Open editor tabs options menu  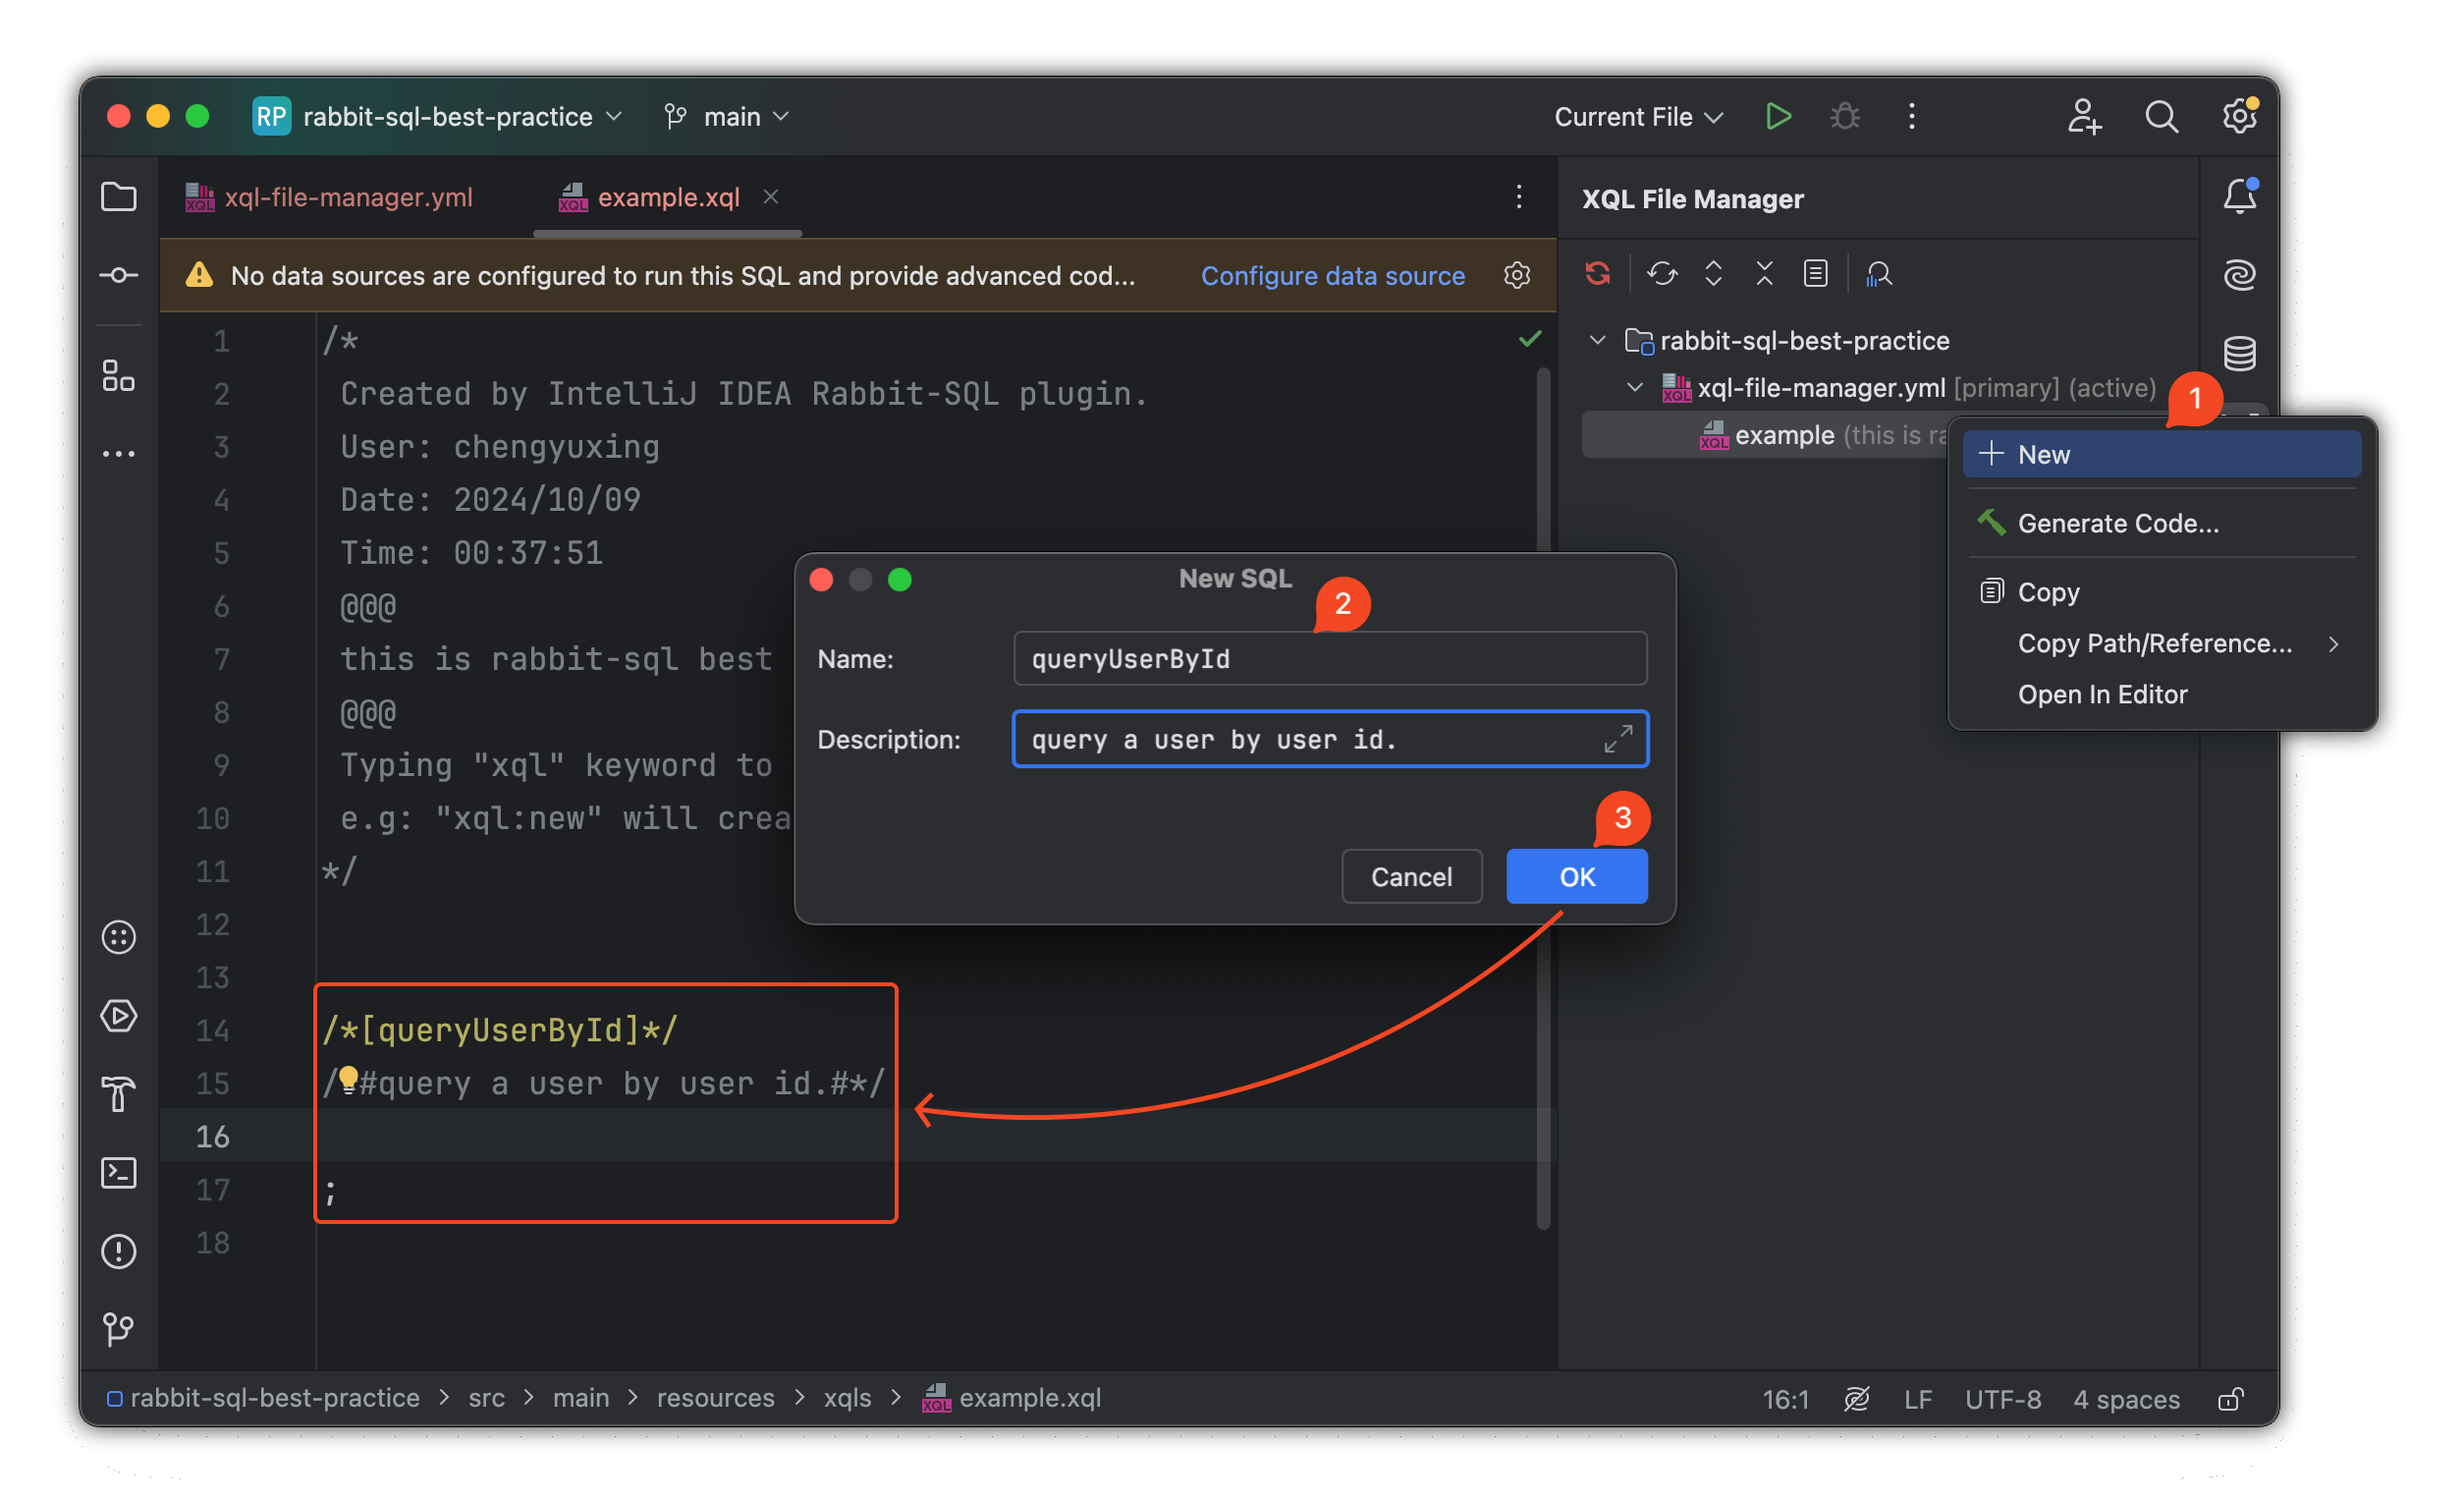click(1519, 197)
